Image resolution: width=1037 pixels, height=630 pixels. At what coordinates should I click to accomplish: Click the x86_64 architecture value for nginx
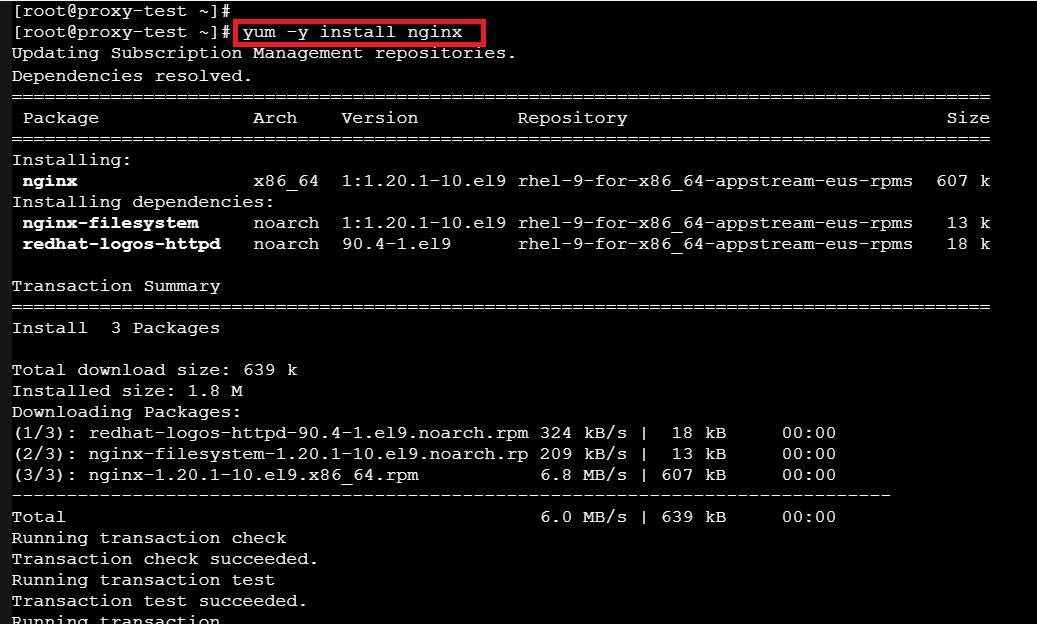(286, 181)
